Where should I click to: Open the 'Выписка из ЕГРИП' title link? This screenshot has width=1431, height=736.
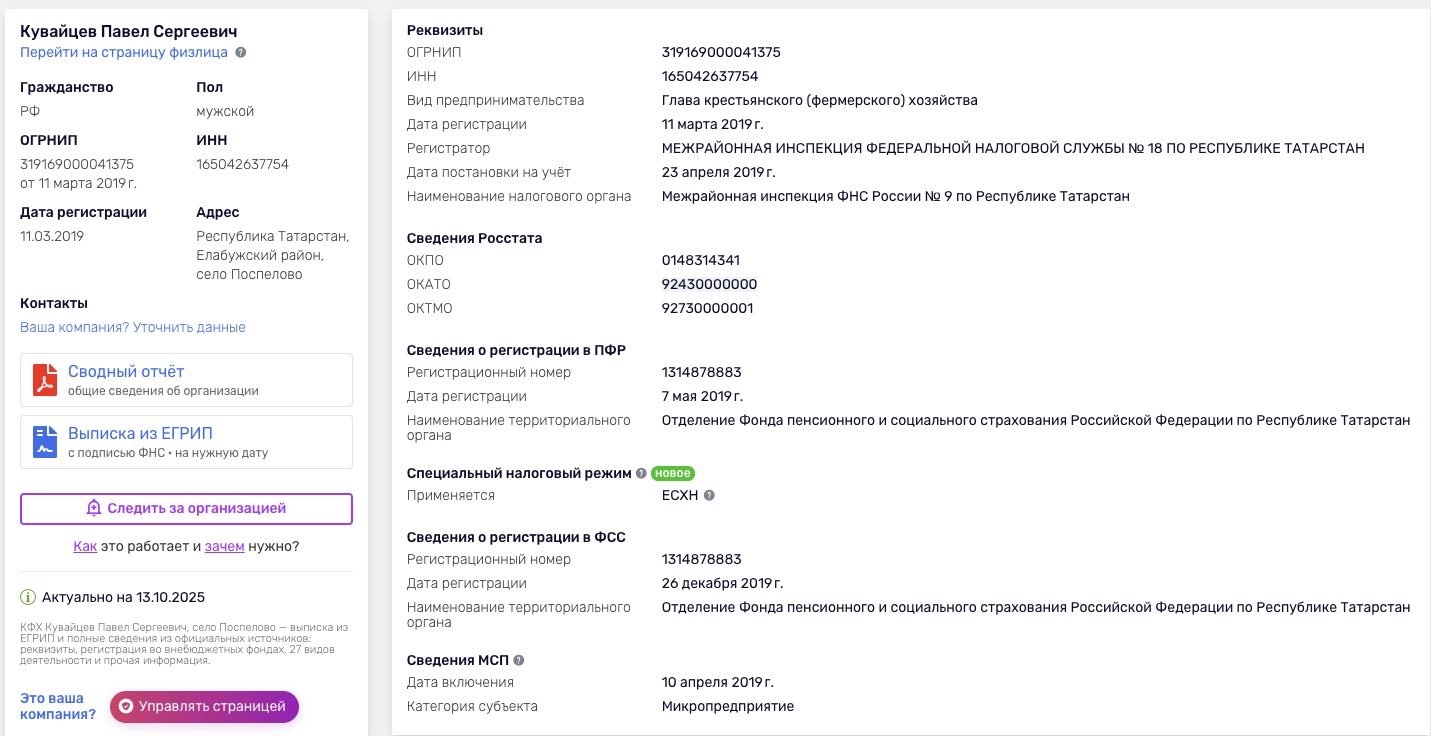140,434
